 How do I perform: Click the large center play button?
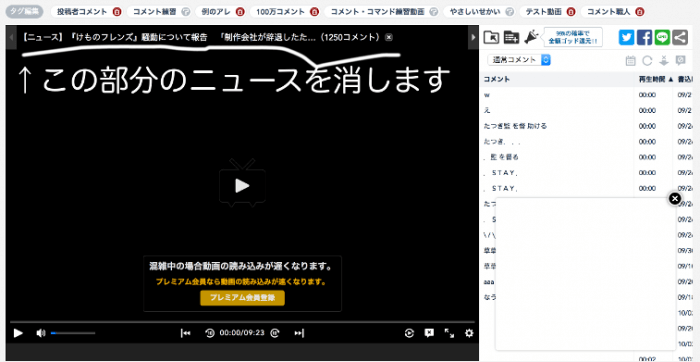click(x=242, y=186)
